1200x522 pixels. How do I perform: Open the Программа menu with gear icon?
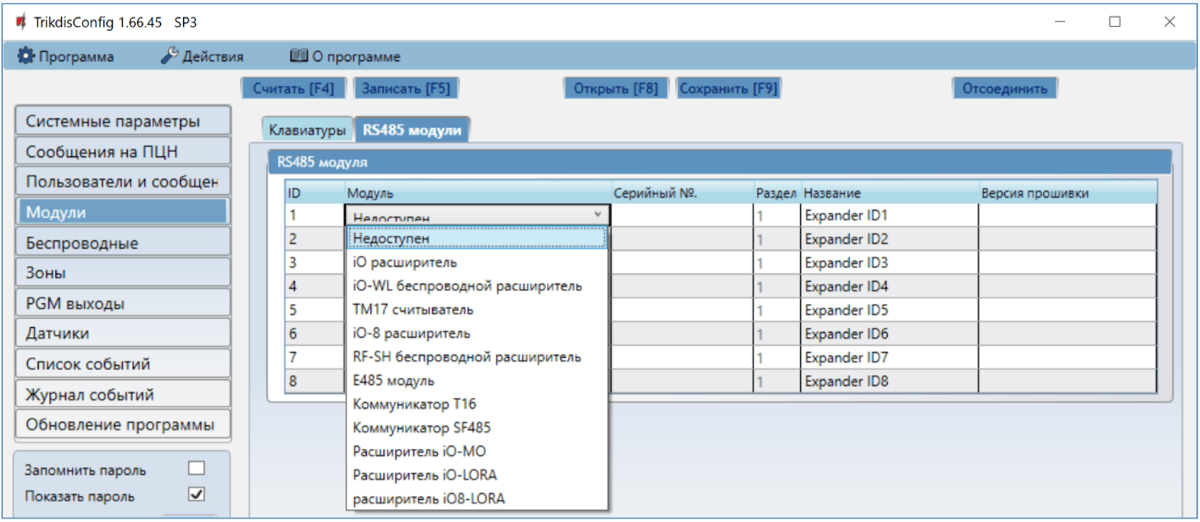66,57
